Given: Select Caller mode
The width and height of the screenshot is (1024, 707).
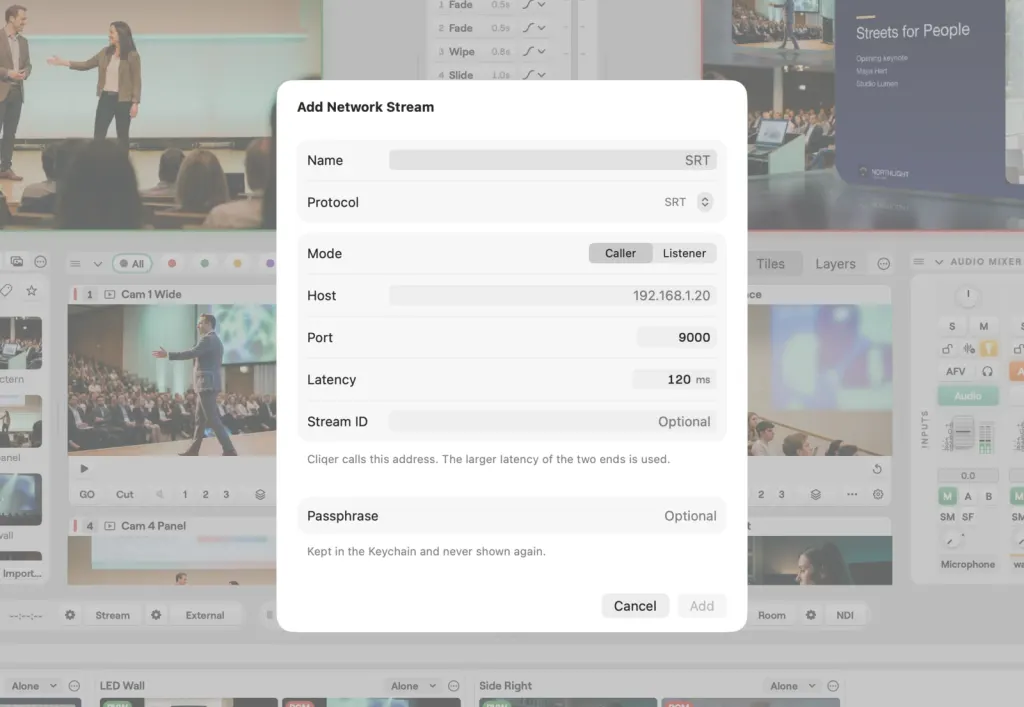Looking at the screenshot, I should (x=620, y=253).
